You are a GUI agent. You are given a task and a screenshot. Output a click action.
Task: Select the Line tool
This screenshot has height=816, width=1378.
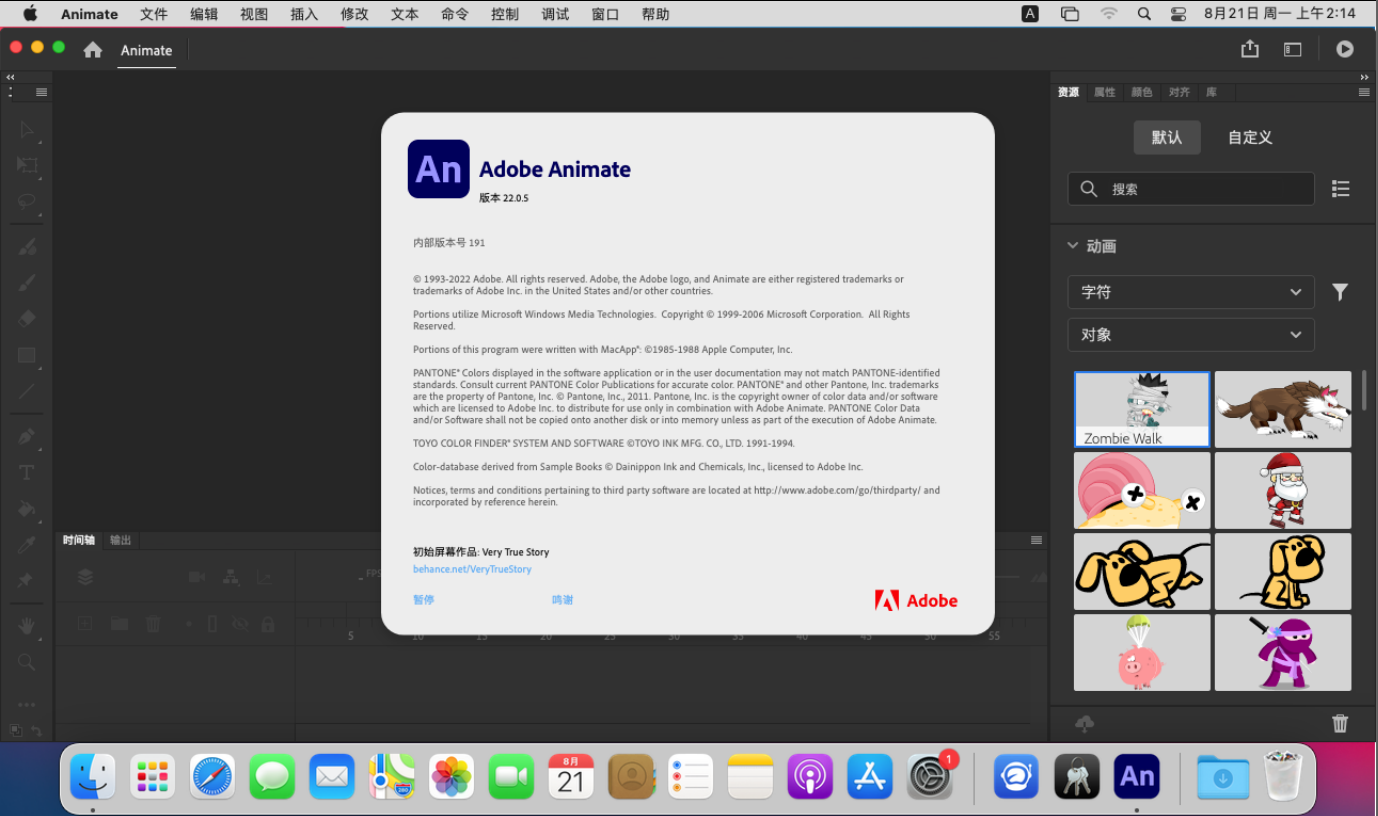(x=27, y=391)
